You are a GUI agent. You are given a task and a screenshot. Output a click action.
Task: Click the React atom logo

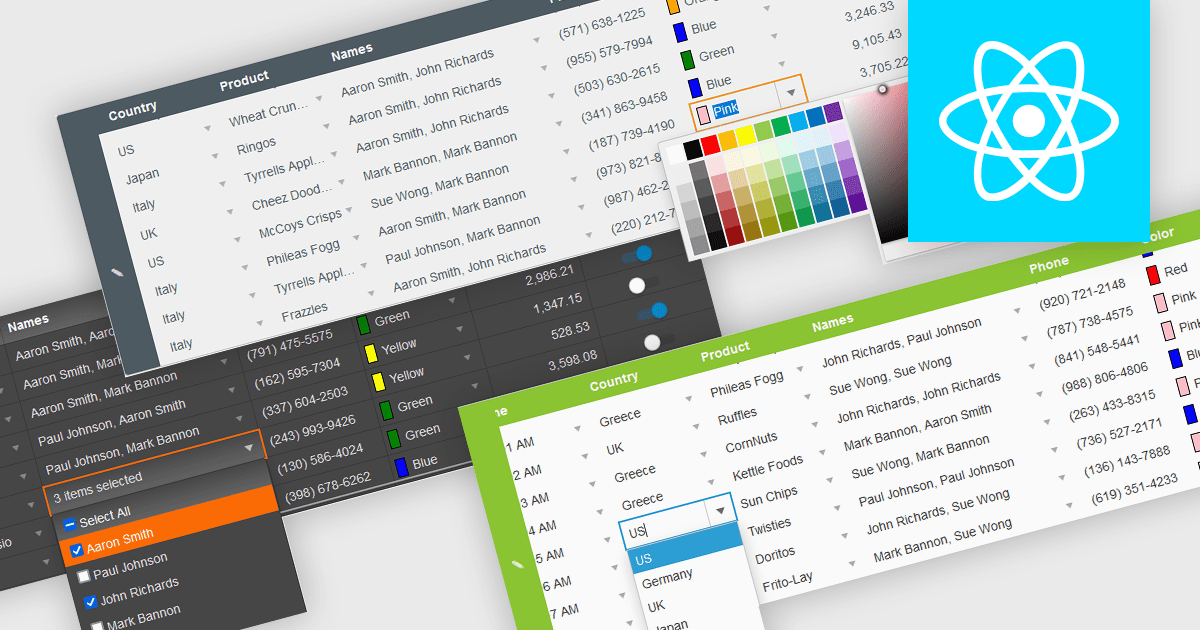click(x=1028, y=120)
